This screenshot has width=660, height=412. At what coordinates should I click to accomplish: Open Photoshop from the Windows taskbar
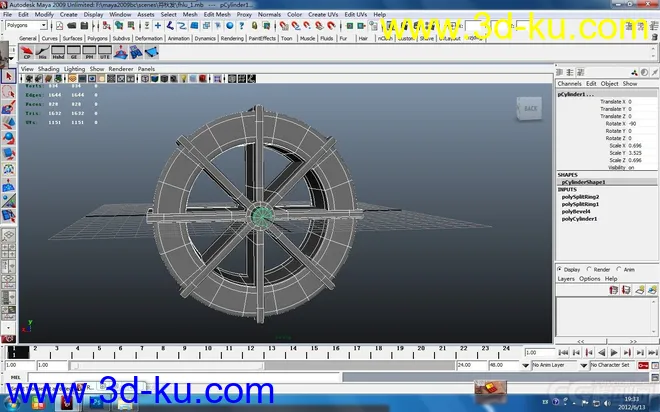click(x=96, y=402)
